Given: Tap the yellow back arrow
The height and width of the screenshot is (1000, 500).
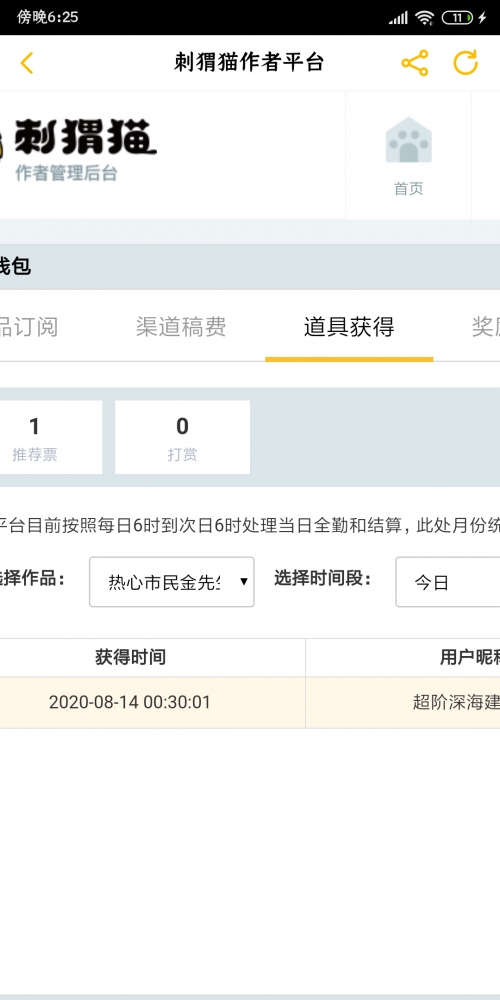Looking at the screenshot, I should (26, 63).
